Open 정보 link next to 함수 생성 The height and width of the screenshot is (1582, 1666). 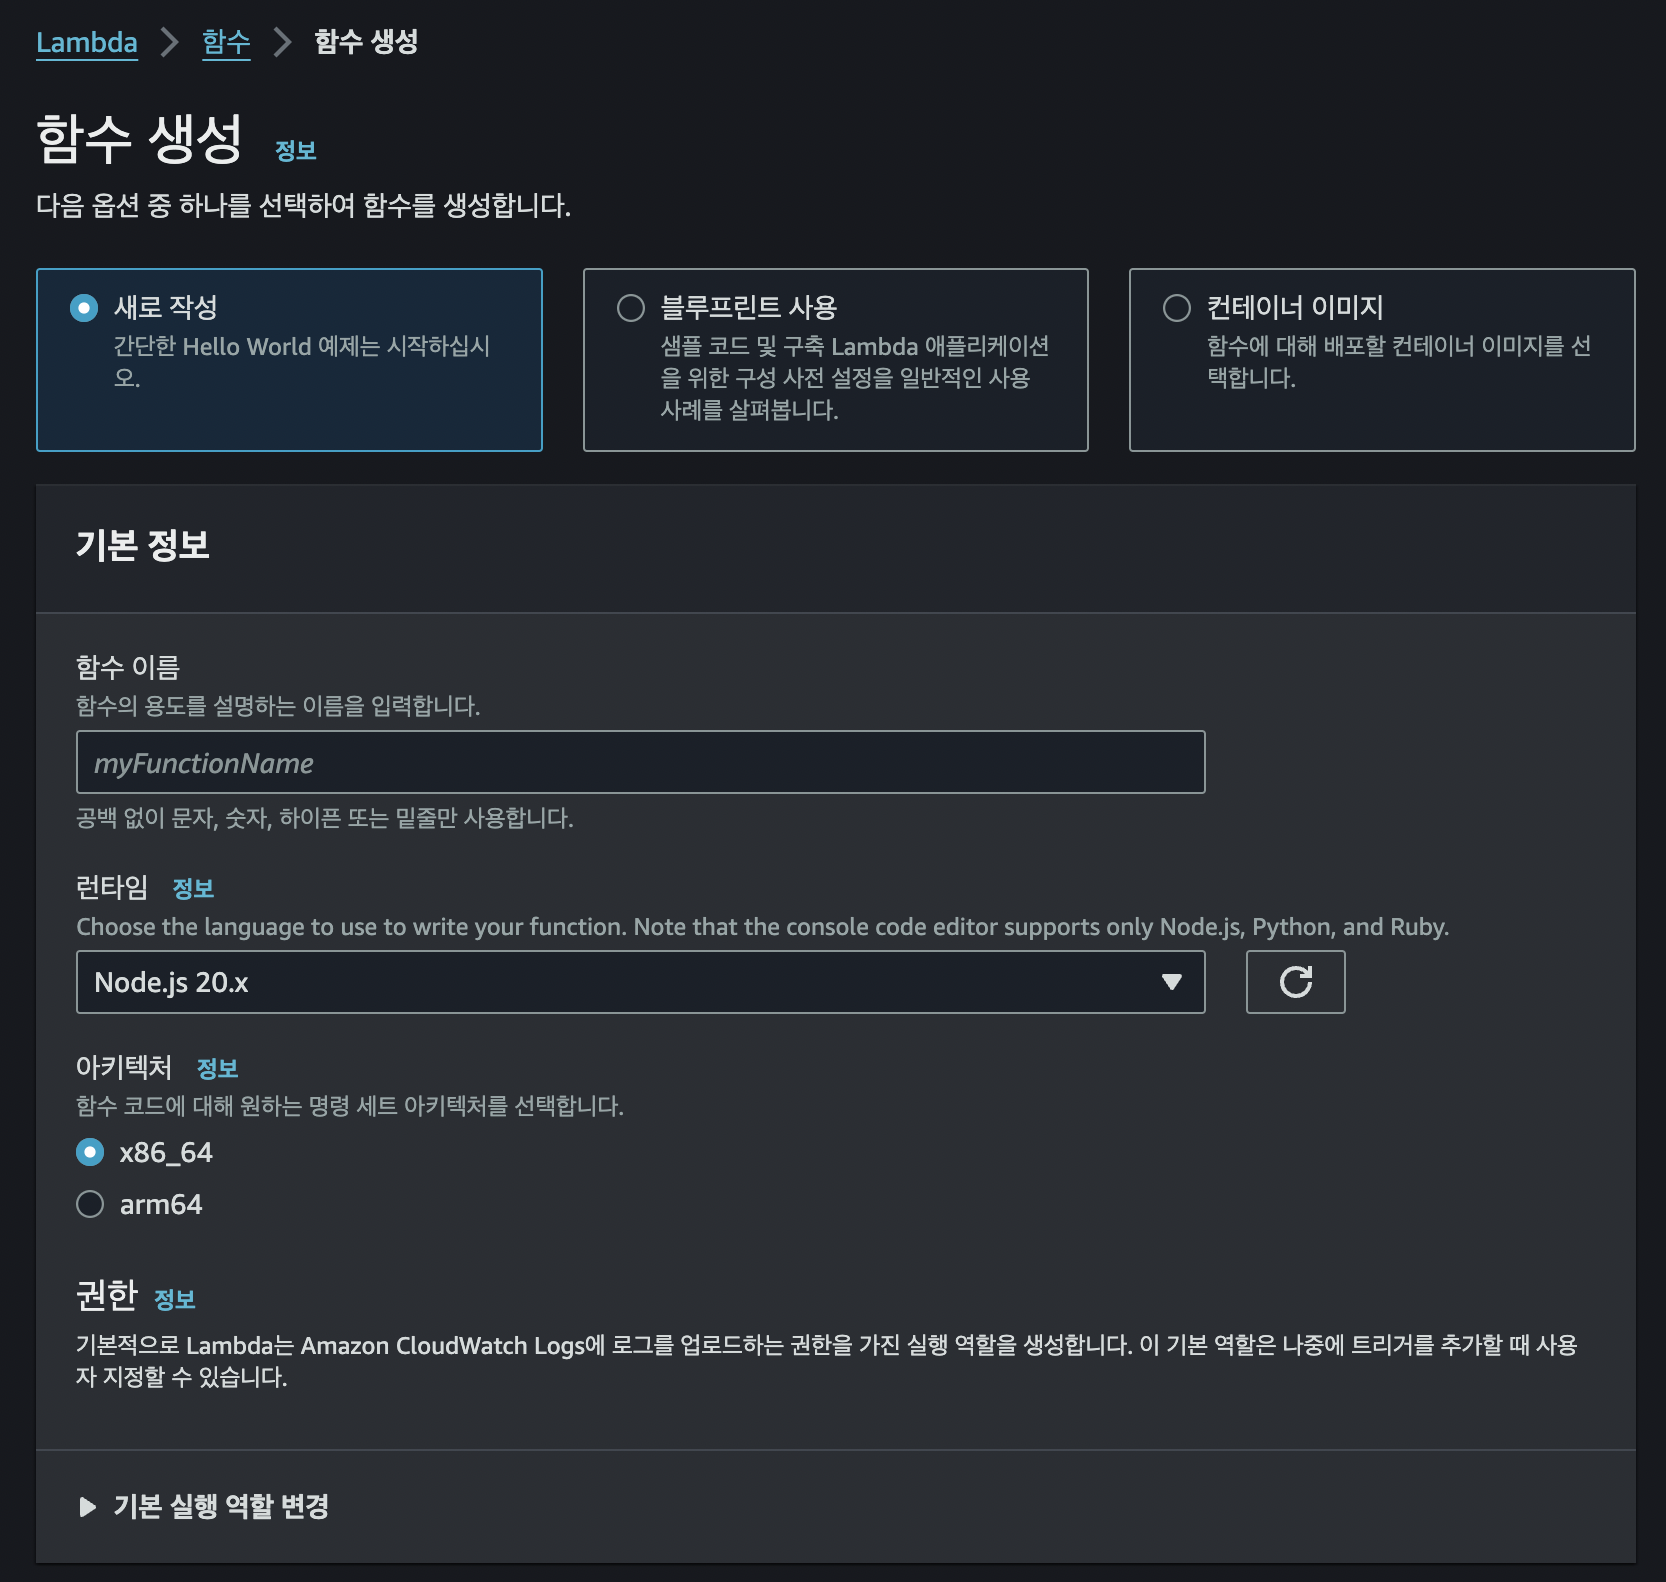coord(296,151)
